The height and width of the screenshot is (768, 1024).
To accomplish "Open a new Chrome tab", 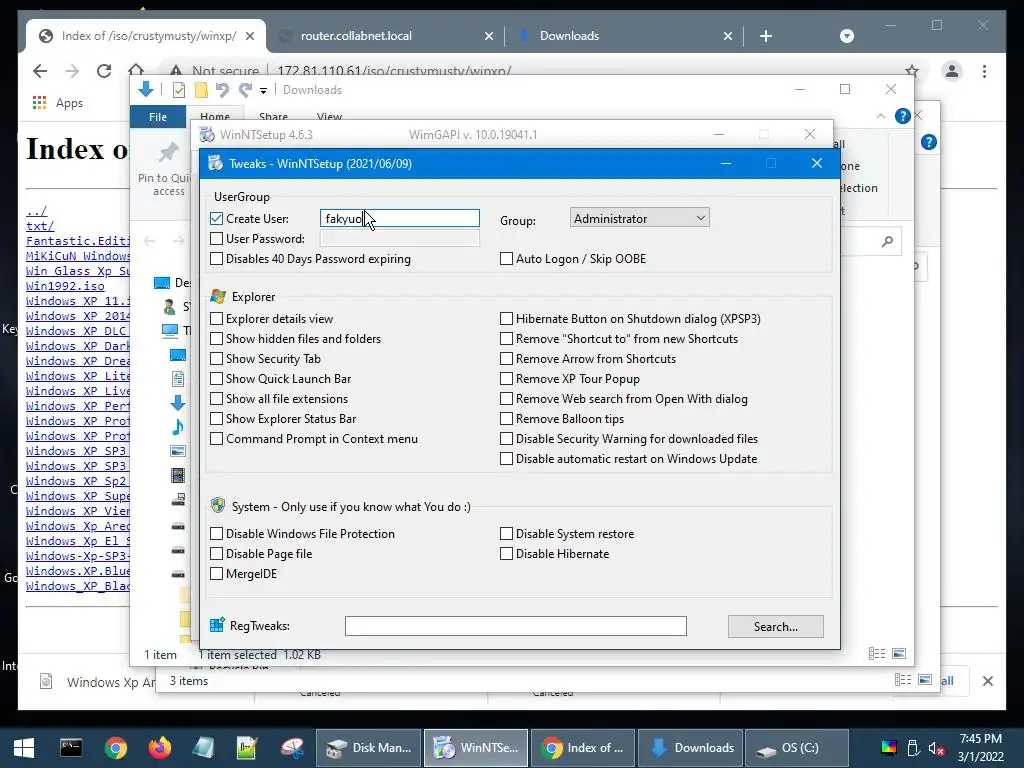I will tap(766, 36).
